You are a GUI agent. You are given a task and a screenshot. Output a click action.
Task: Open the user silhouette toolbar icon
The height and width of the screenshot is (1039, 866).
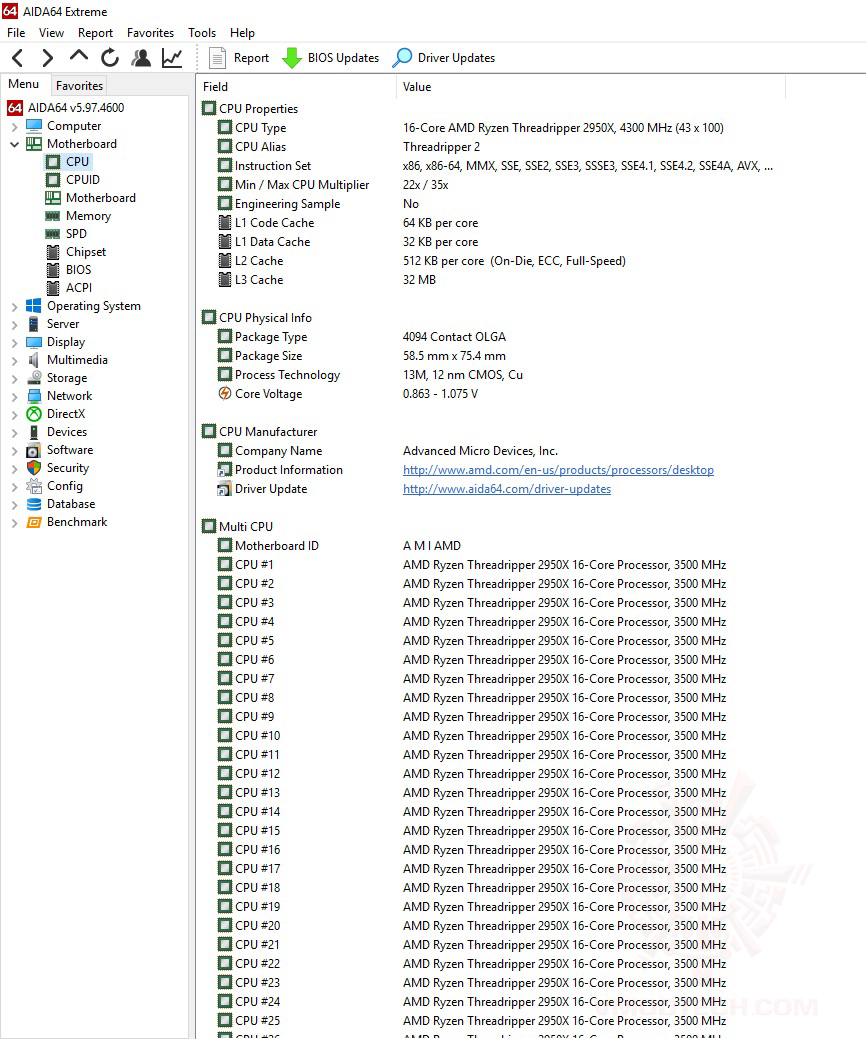tap(140, 58)
